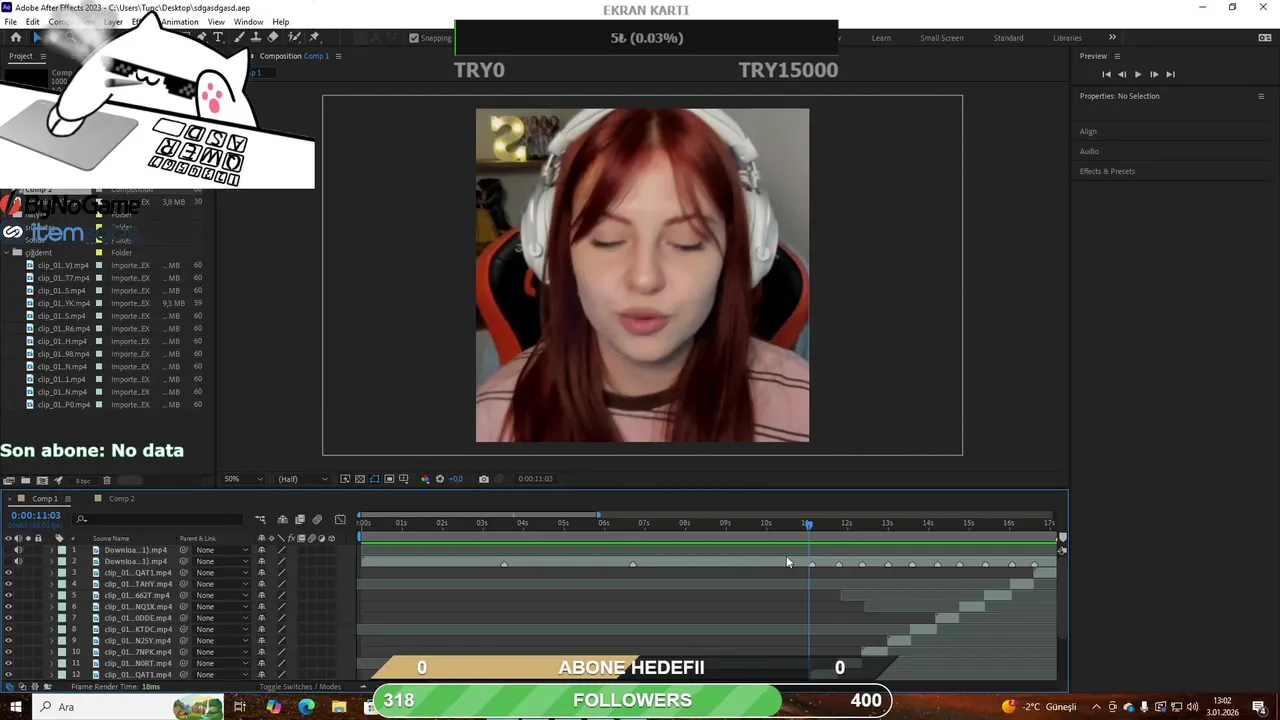Viewport: 1280px width, 720px height.
Task: Select the Puppet Pin tool
Action: [x=315, y=37]
